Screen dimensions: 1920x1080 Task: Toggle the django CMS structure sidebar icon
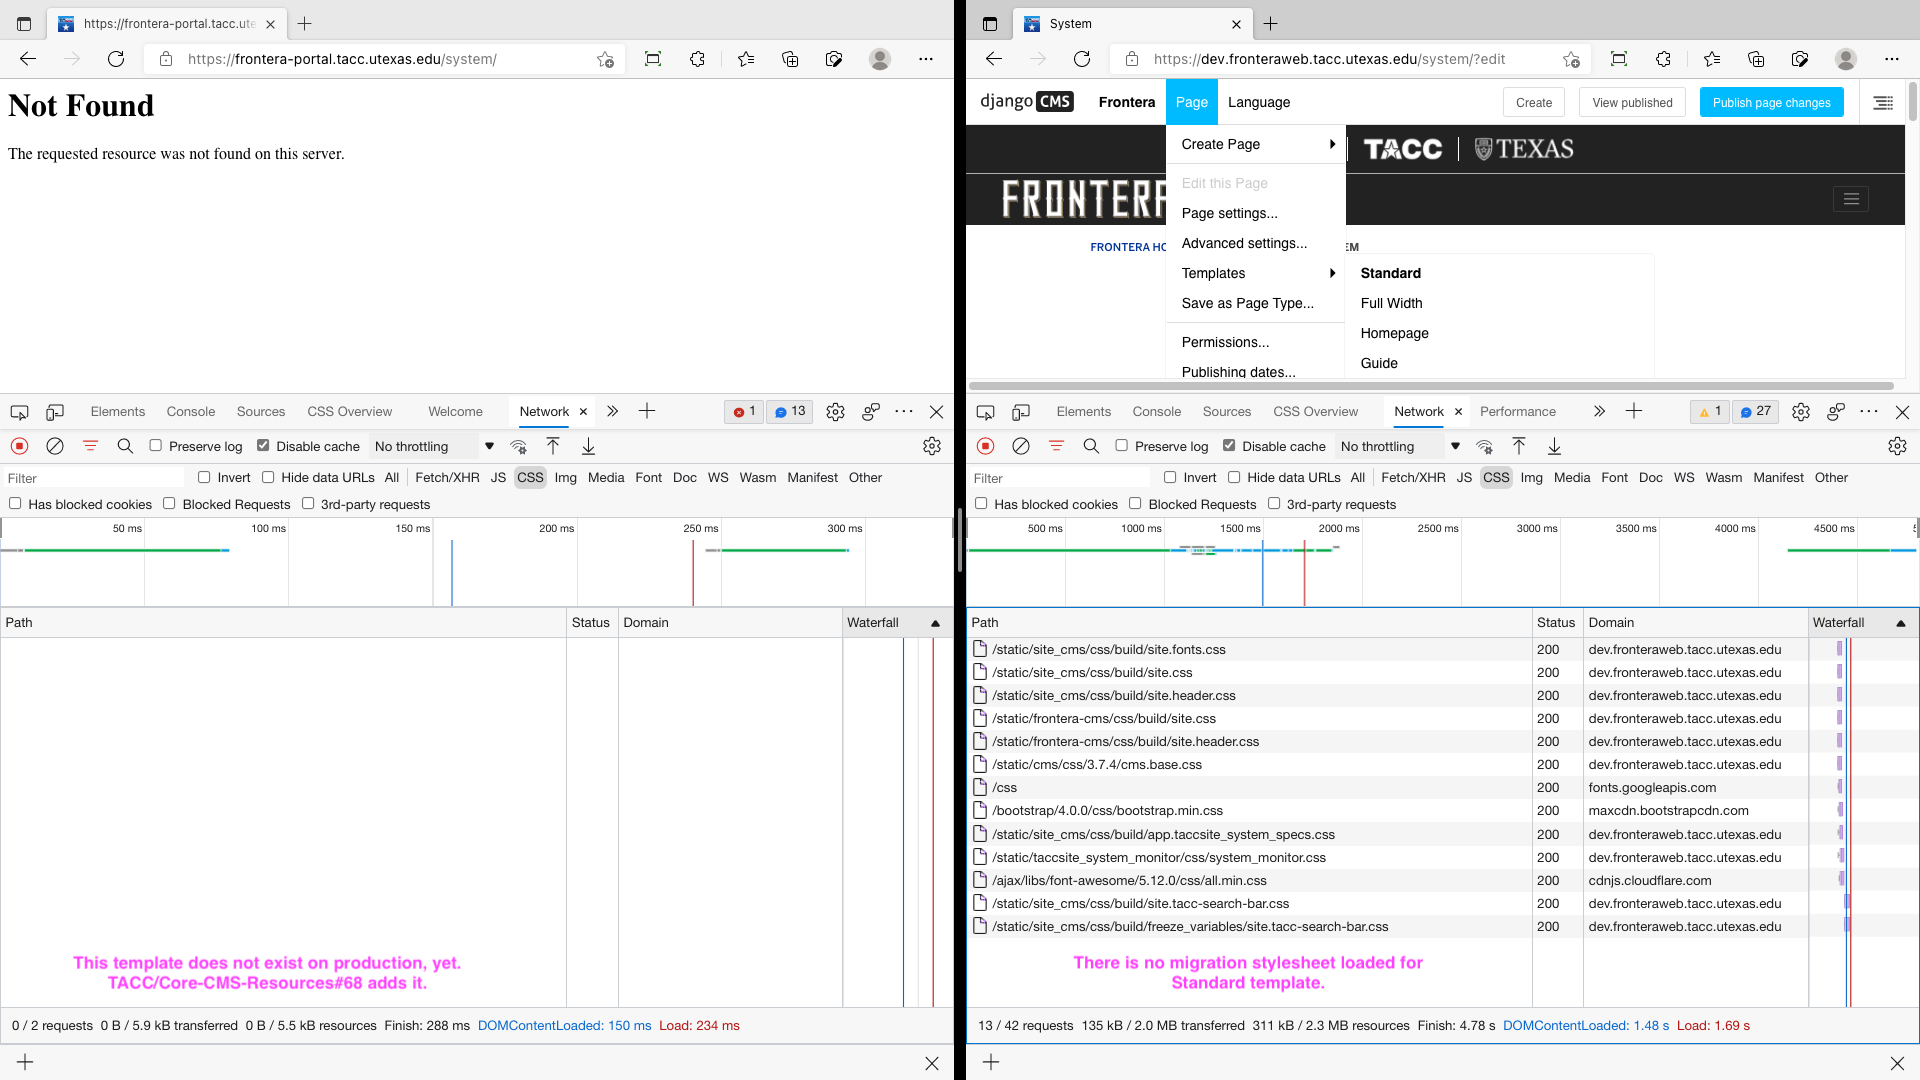(1883, 102)
